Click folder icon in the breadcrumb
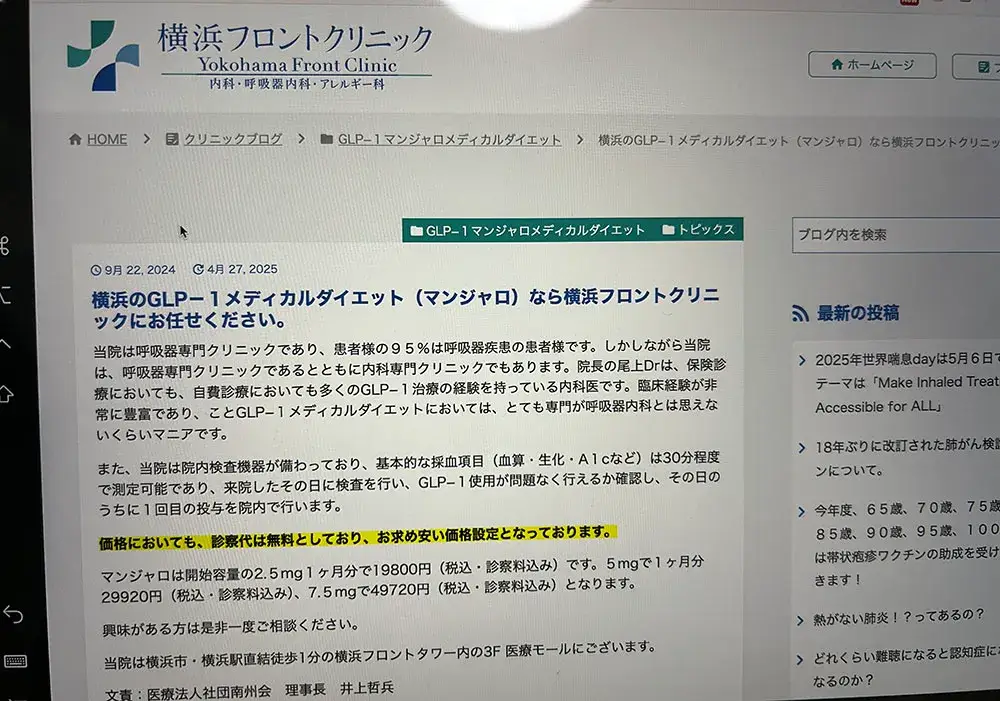 click(x=327, y=139)
